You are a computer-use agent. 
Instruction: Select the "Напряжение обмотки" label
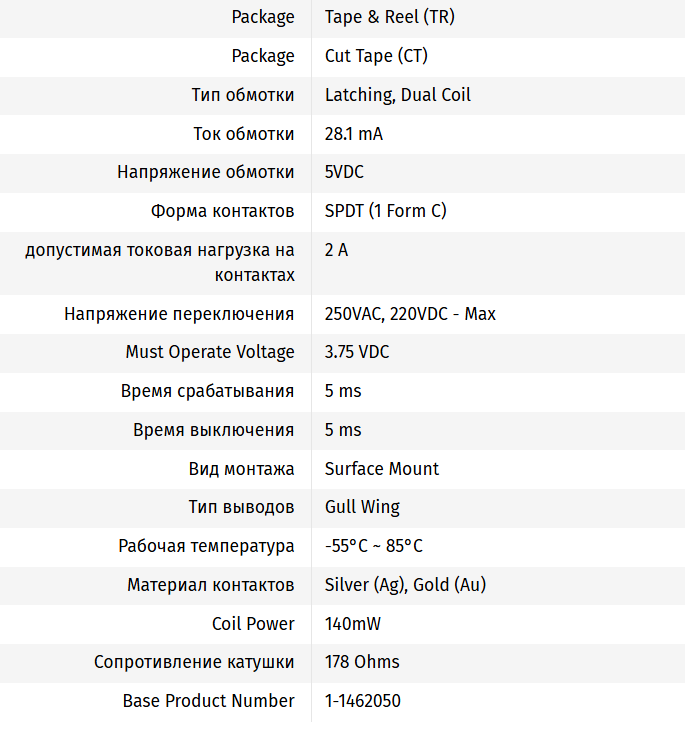coord(205,172)
